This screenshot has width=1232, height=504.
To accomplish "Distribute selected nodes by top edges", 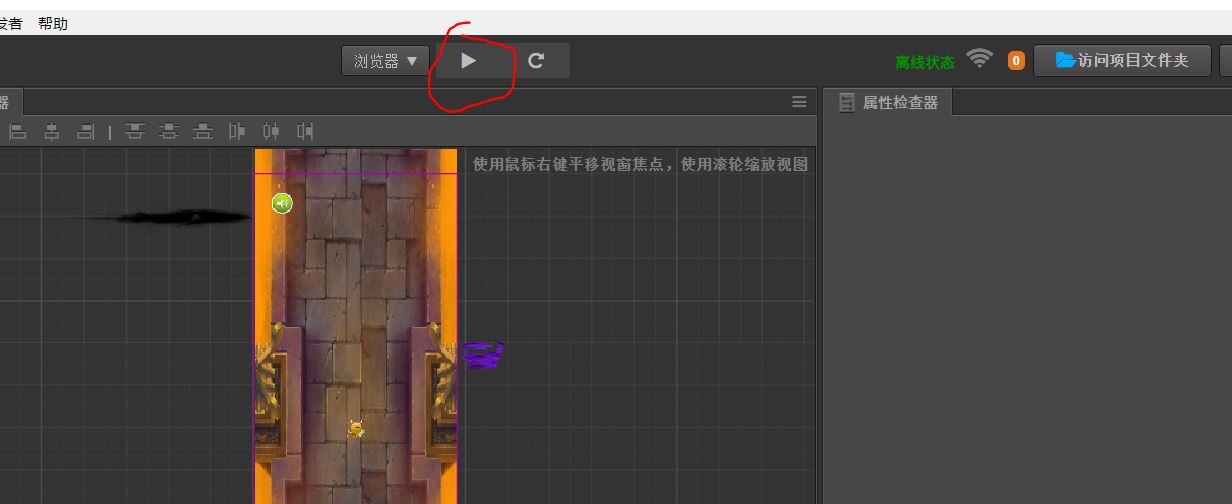I will (x=135, y=131).
